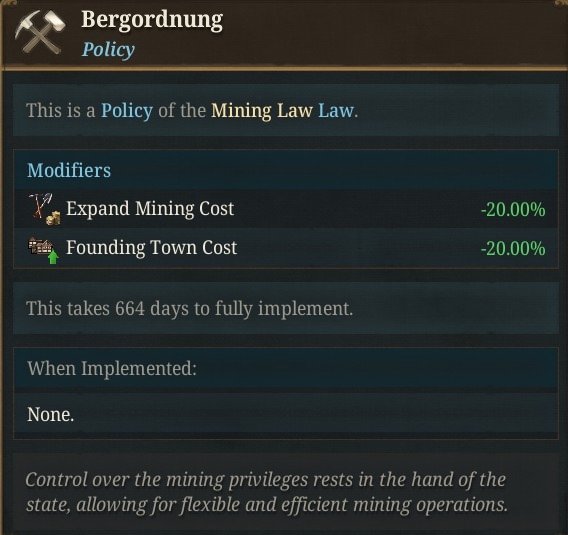This screenshot has width=568, height=535.
Task: Click the Expand Mining Cost icon
Action: tap(44, 209)
